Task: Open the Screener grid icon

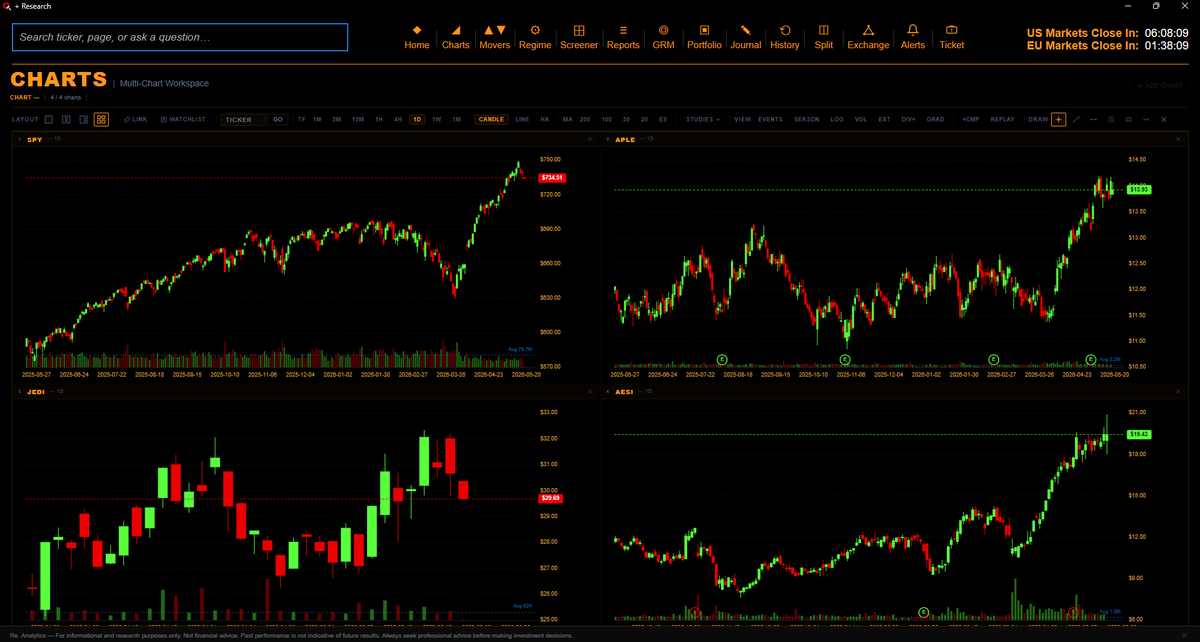Action: tap(579, 37)
